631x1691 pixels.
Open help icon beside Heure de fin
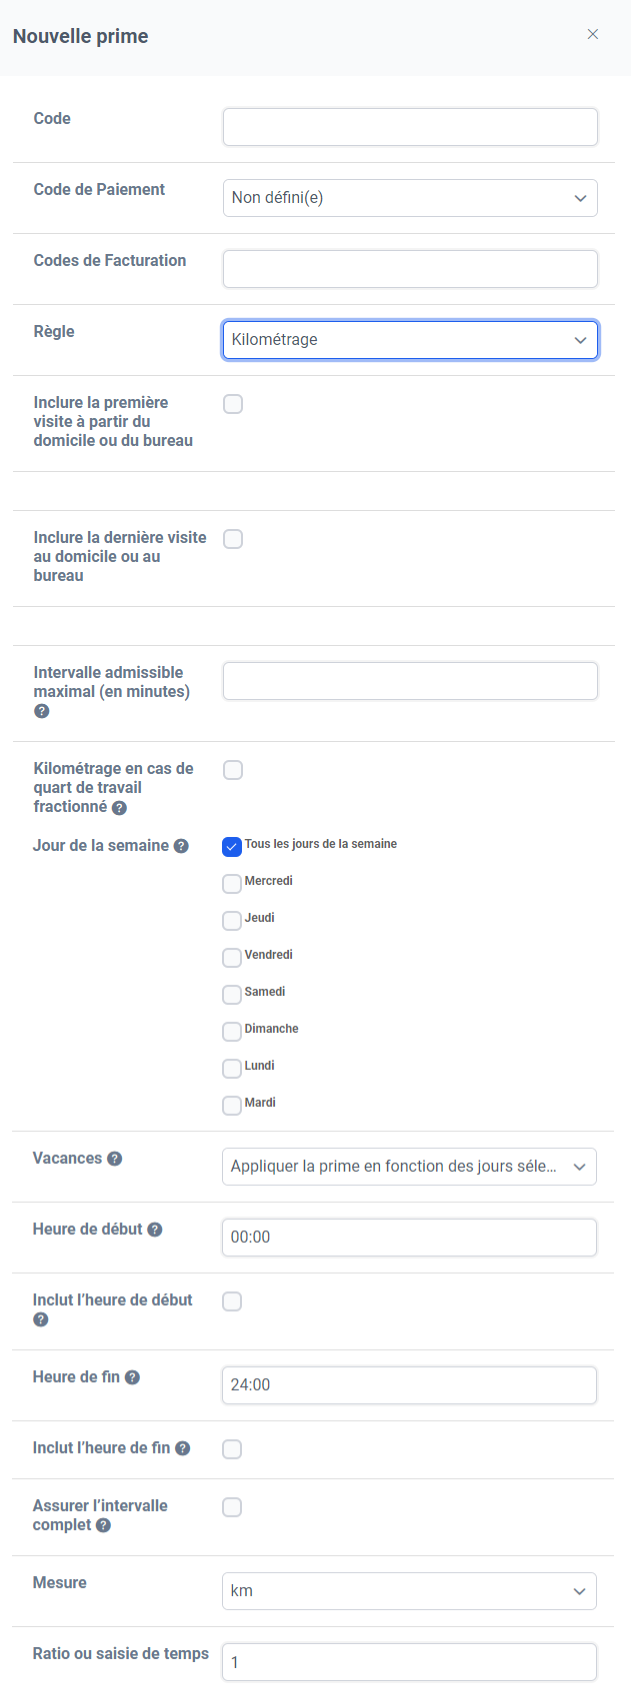coord(132,1378)
